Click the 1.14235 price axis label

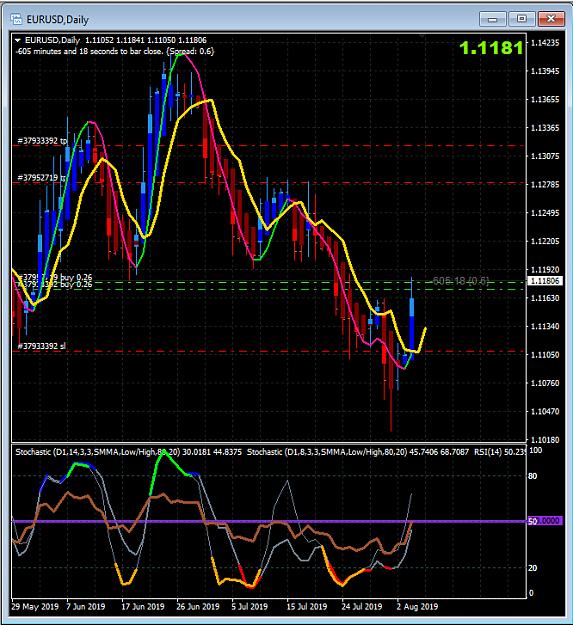[x=545, y=43]
